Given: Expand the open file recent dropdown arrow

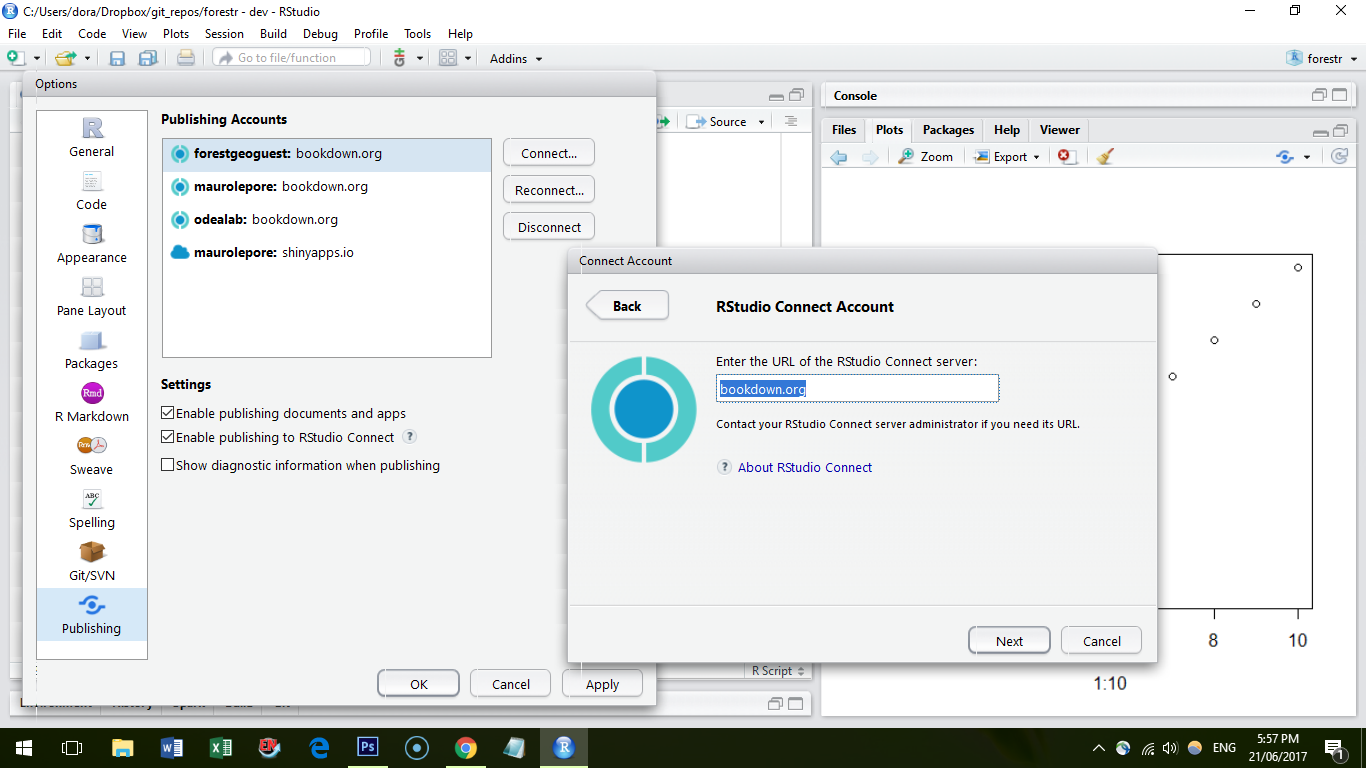Looking at the screenshot, I should click(87, 59).
